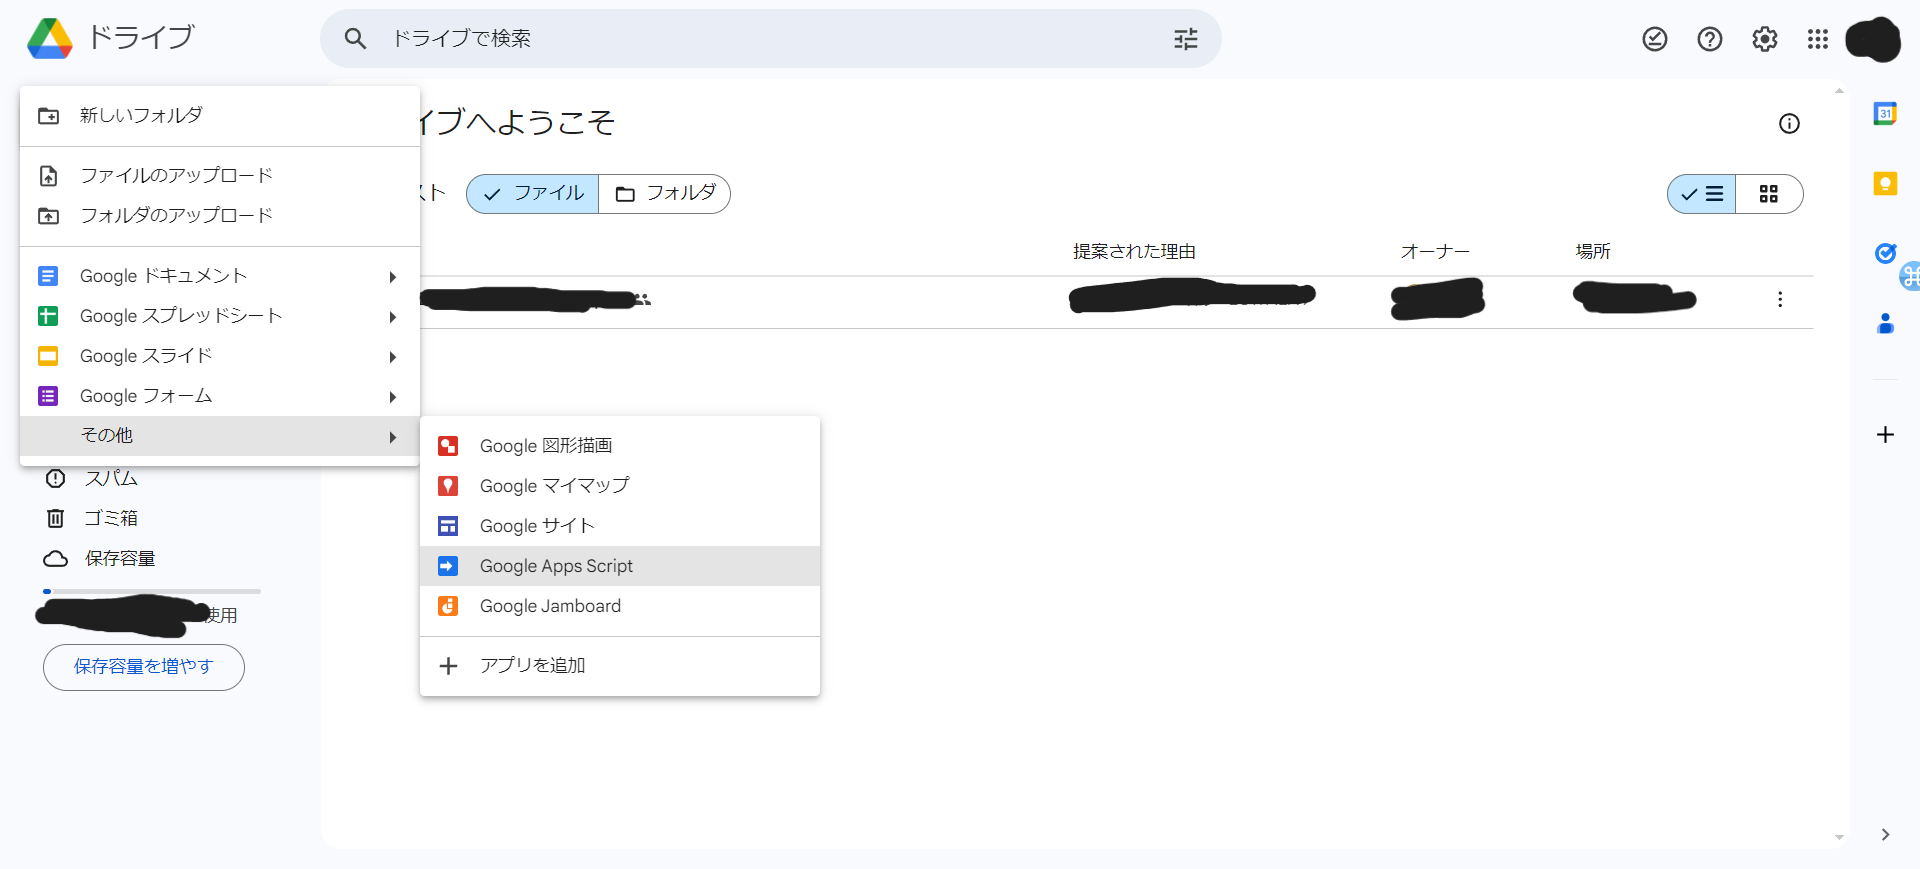This screenshot has width=1920, height=869.
Task: Click the ドライブで検索 search field
Action: [770, 39]
